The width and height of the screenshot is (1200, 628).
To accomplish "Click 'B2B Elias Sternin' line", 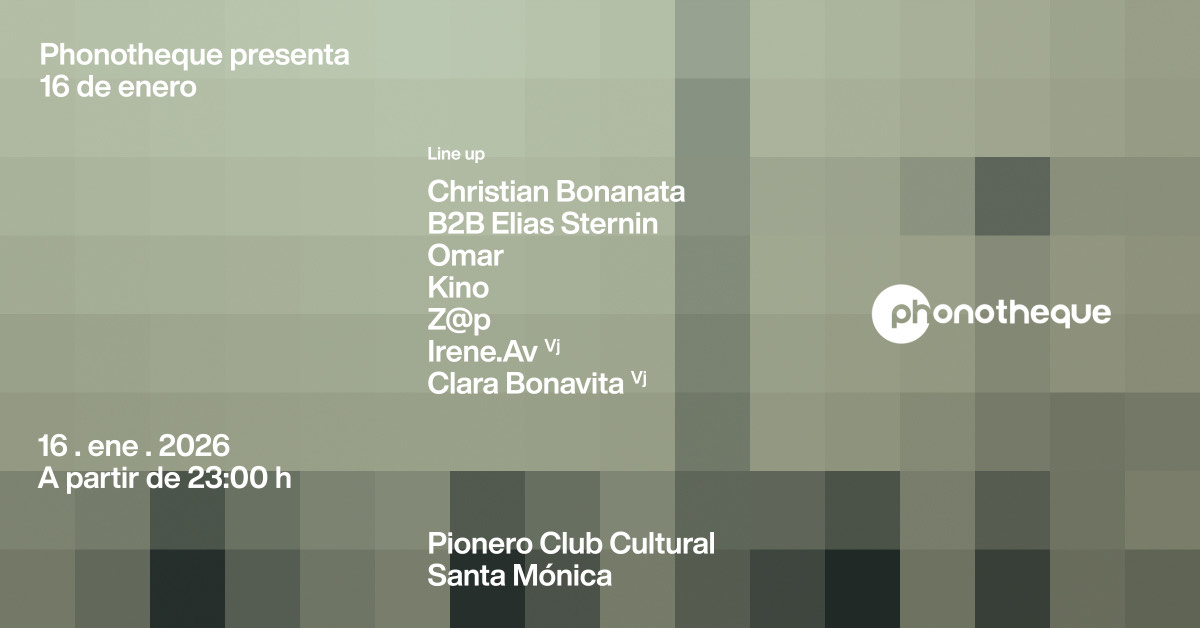I will 543,223.
